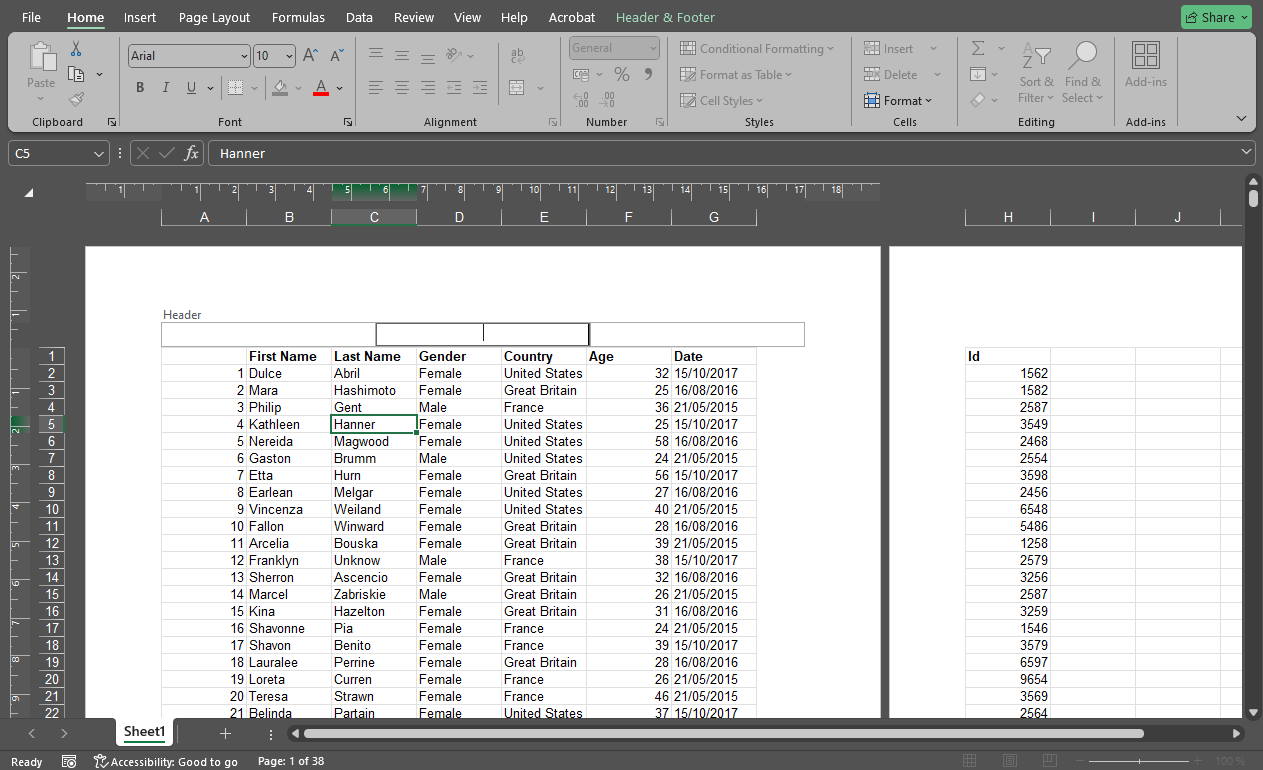Switch to the Page Layout tab
The image size is (1263, 770).
215,17
